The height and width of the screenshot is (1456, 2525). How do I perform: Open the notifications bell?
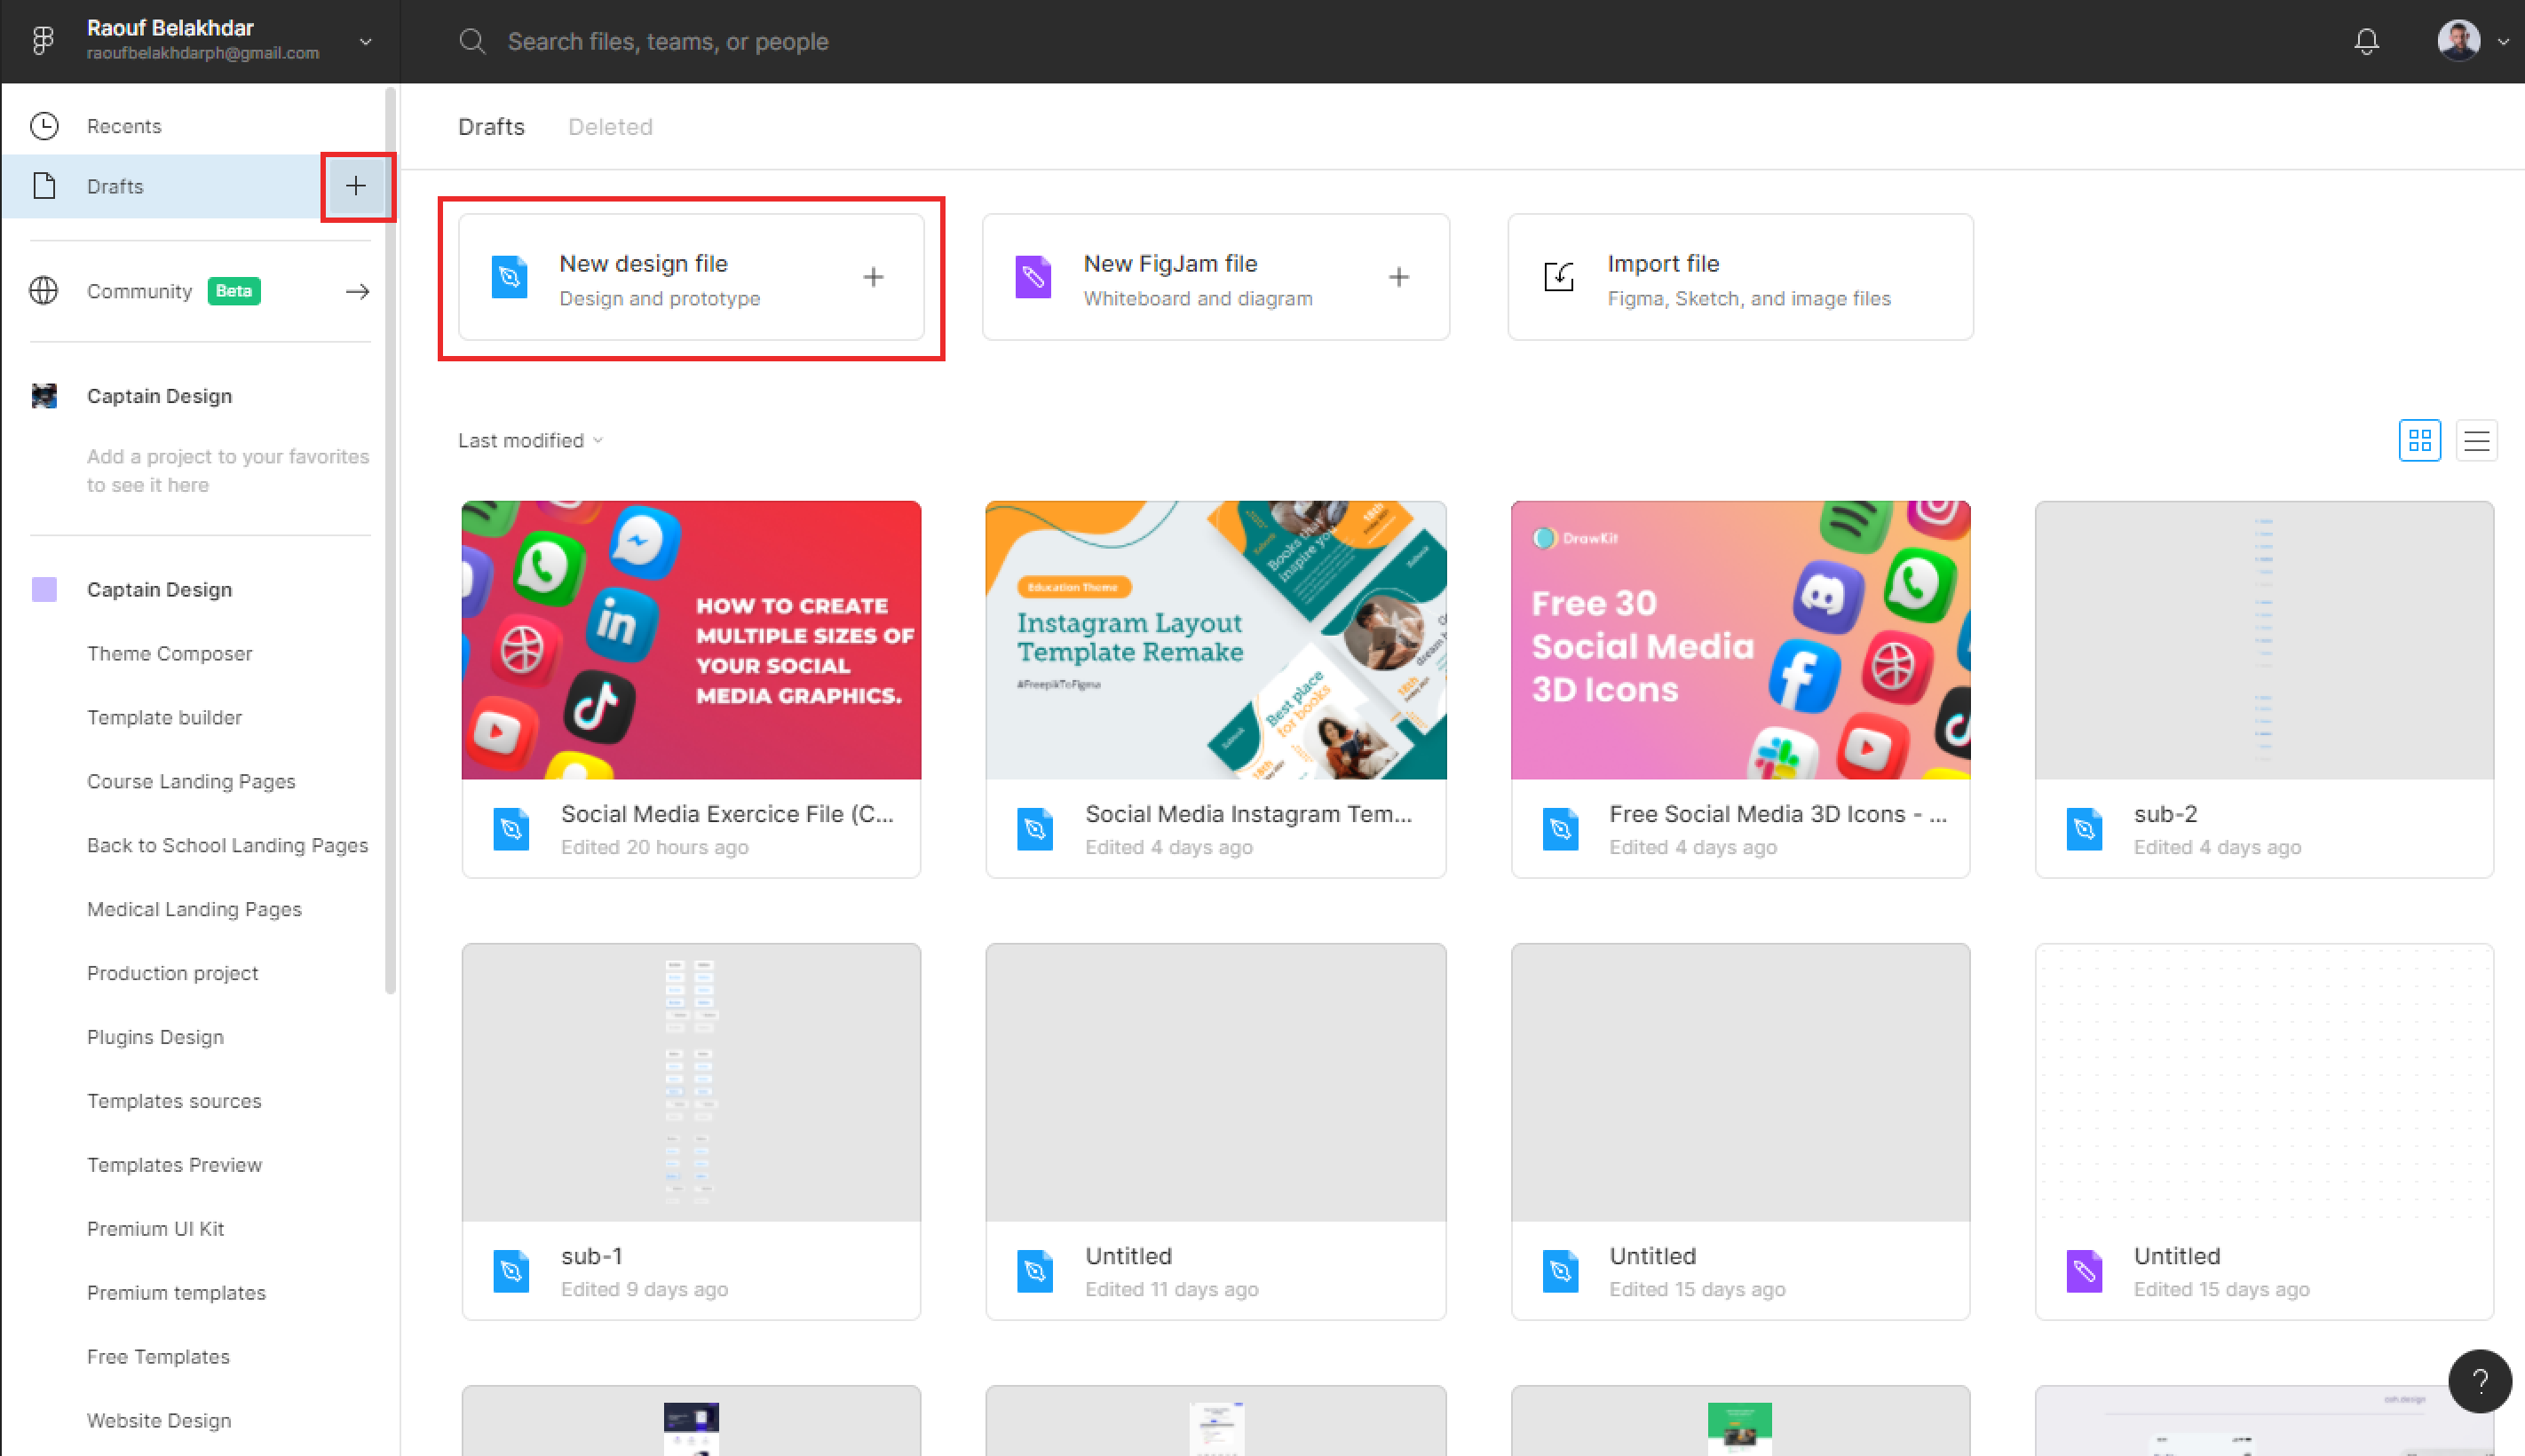[2367, 41]
